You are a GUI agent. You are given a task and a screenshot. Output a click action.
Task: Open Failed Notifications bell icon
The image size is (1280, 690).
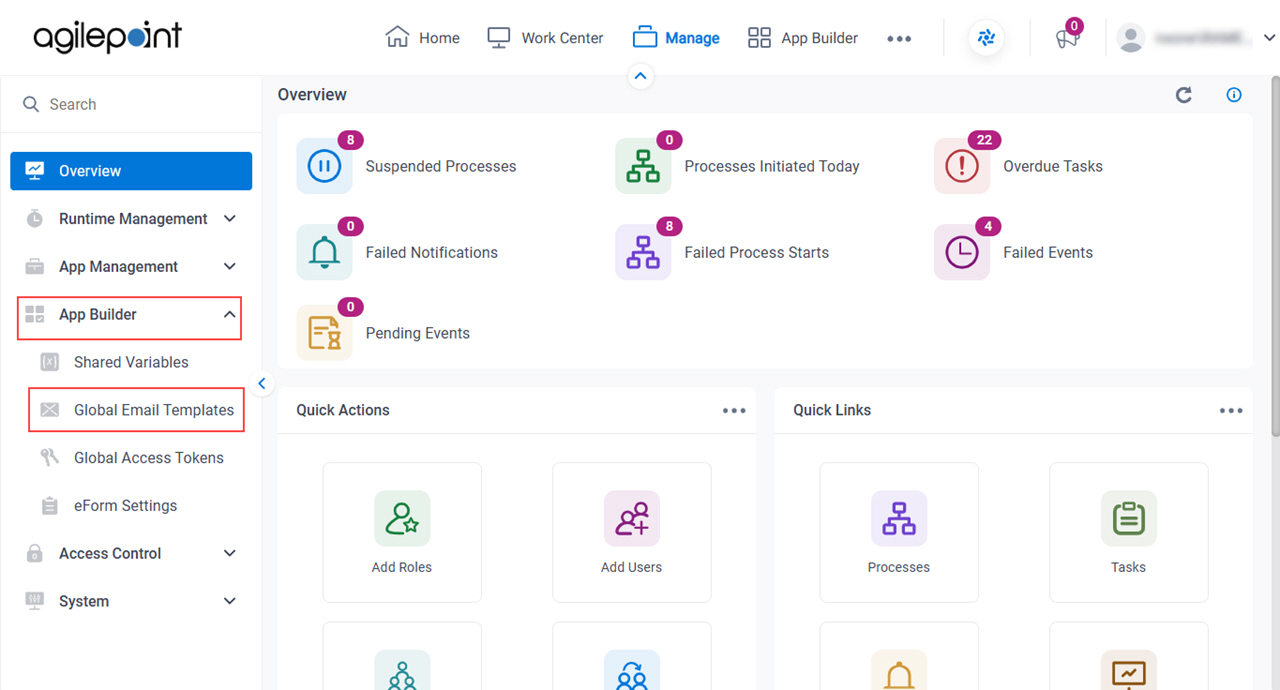324,252
